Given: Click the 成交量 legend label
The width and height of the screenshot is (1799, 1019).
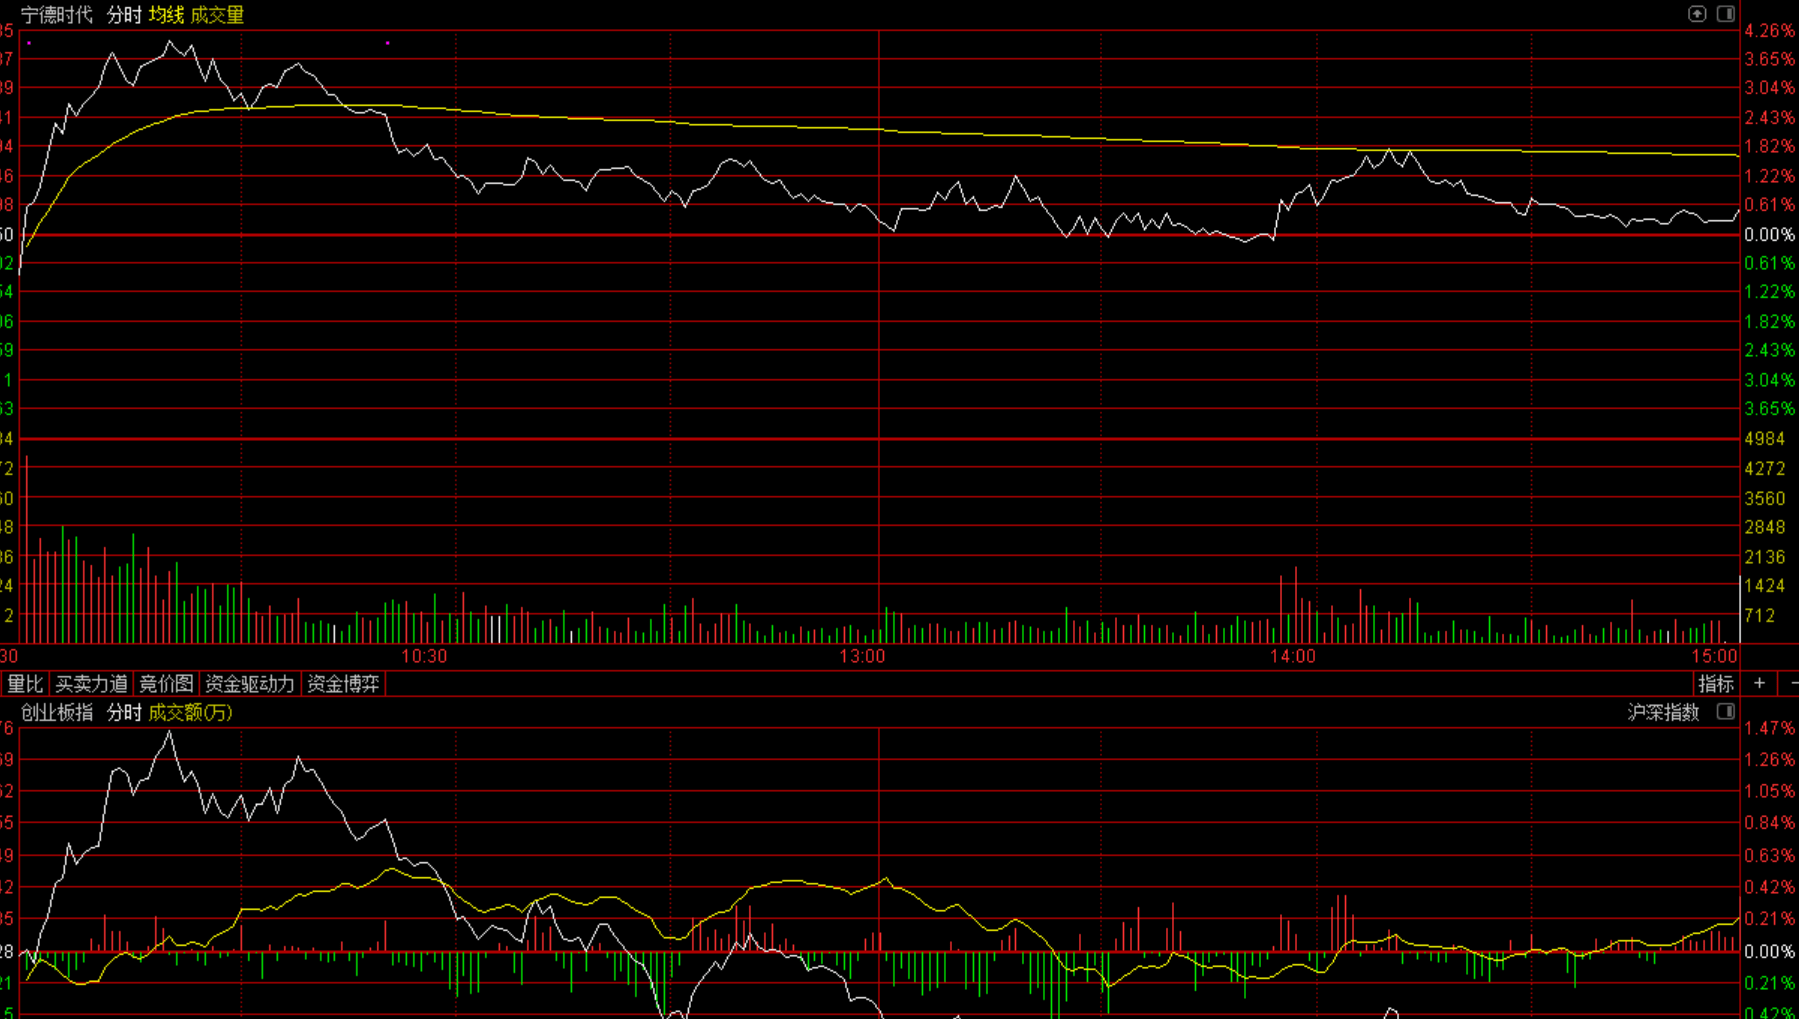Looking at the screenshot, I should click(217, 15).
